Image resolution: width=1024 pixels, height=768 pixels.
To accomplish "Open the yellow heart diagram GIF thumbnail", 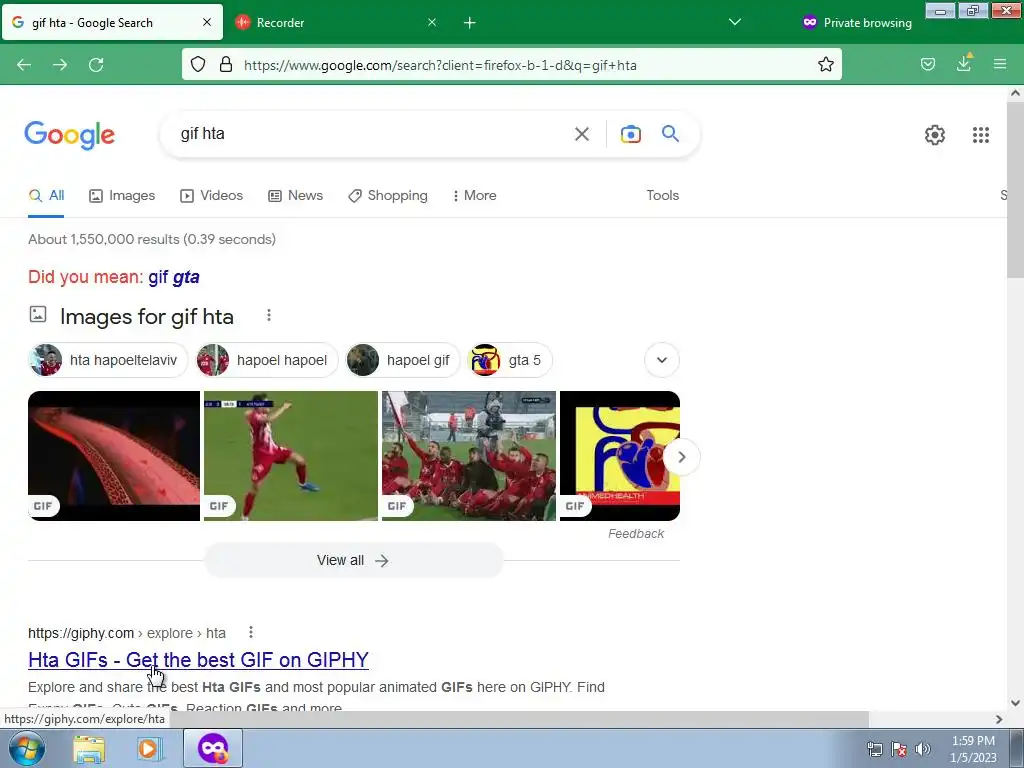I will (620, 456).
